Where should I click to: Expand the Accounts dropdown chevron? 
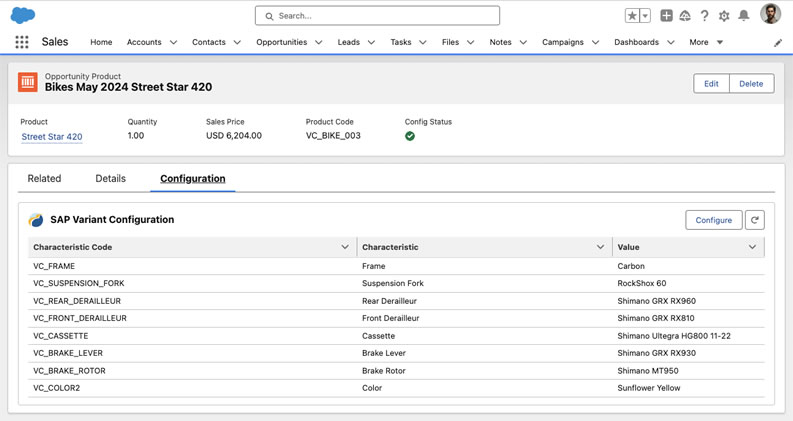click(173, 43)
